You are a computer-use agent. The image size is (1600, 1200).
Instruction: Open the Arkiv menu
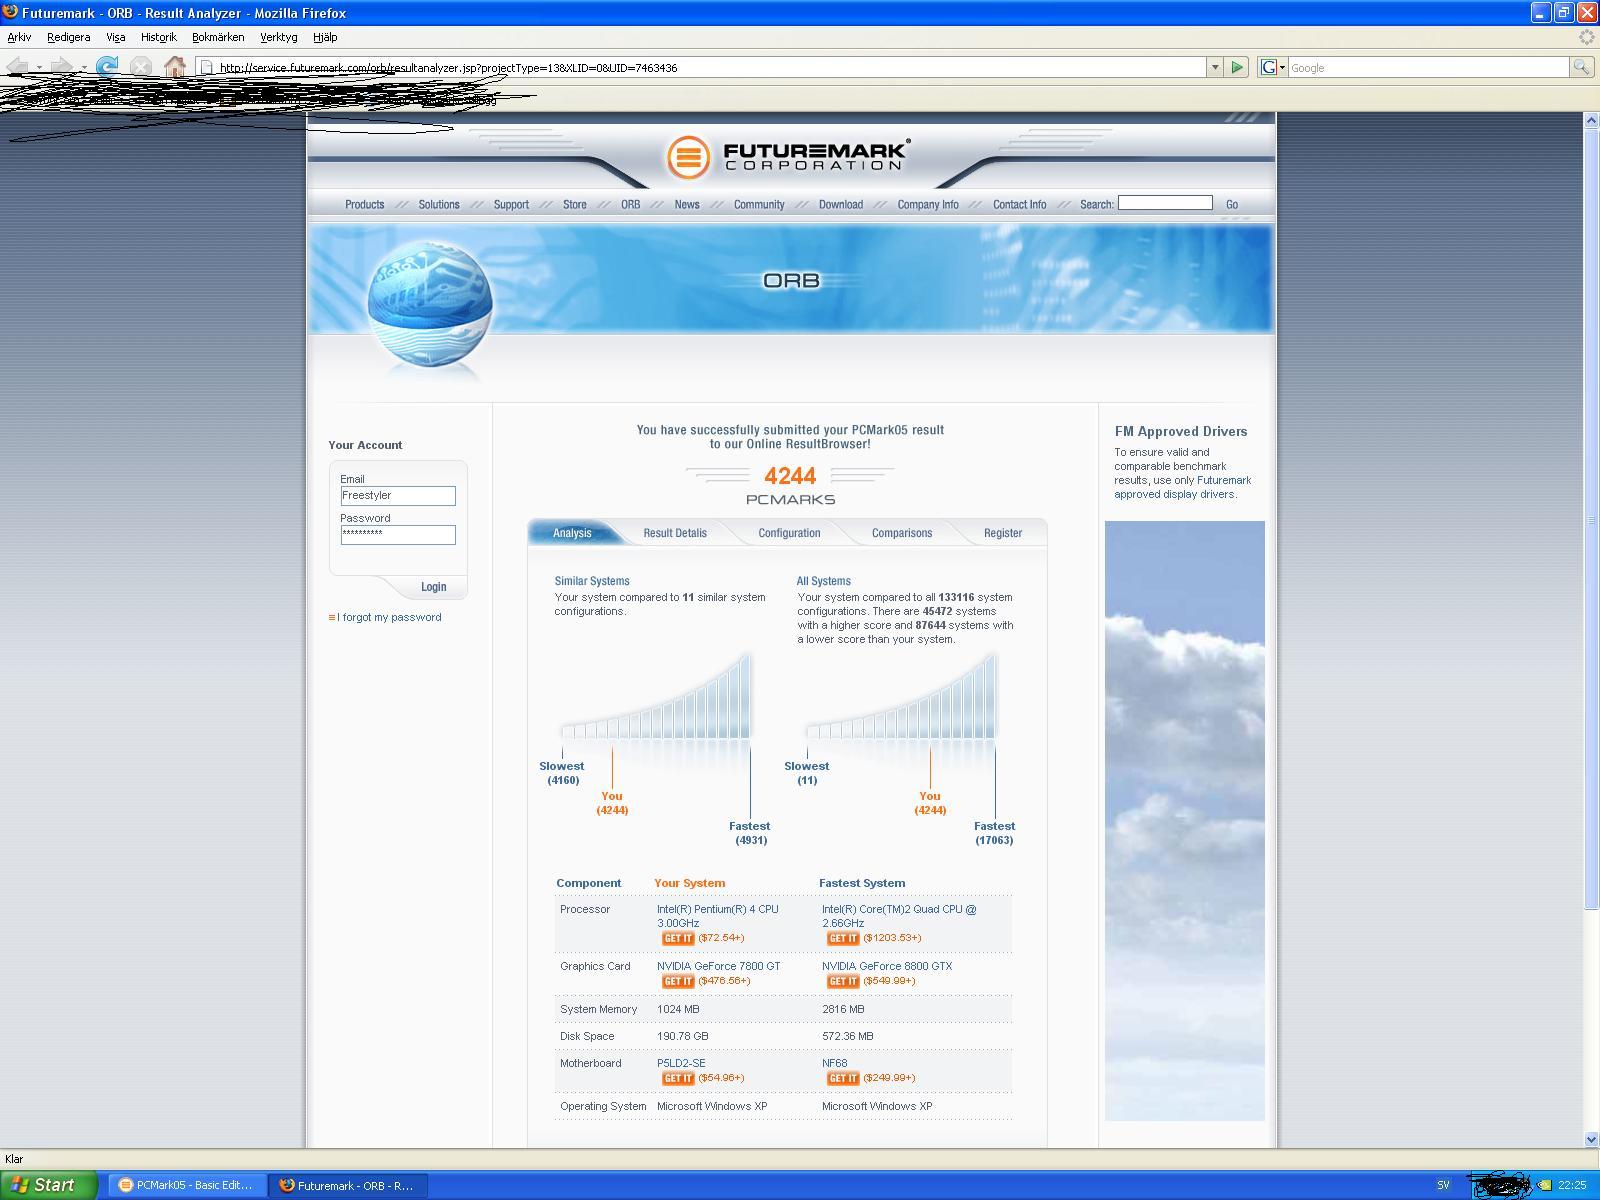tap(19, 37)
